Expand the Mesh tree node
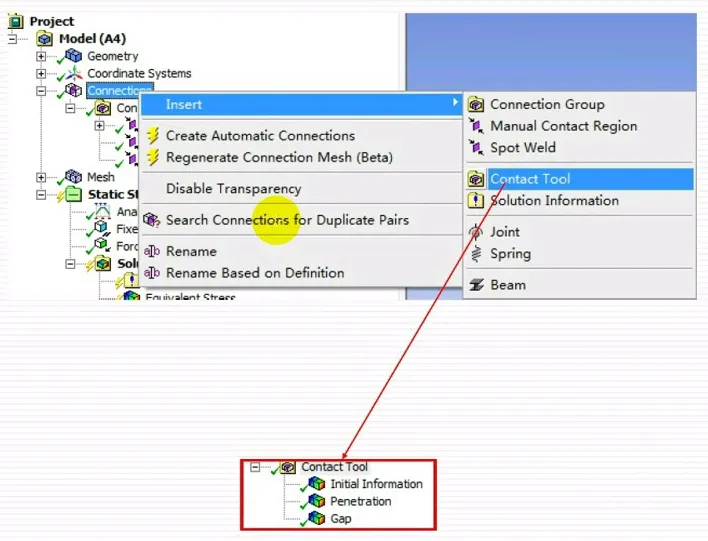The width and height of the screenshot is (708, 541). click(41, 177)
